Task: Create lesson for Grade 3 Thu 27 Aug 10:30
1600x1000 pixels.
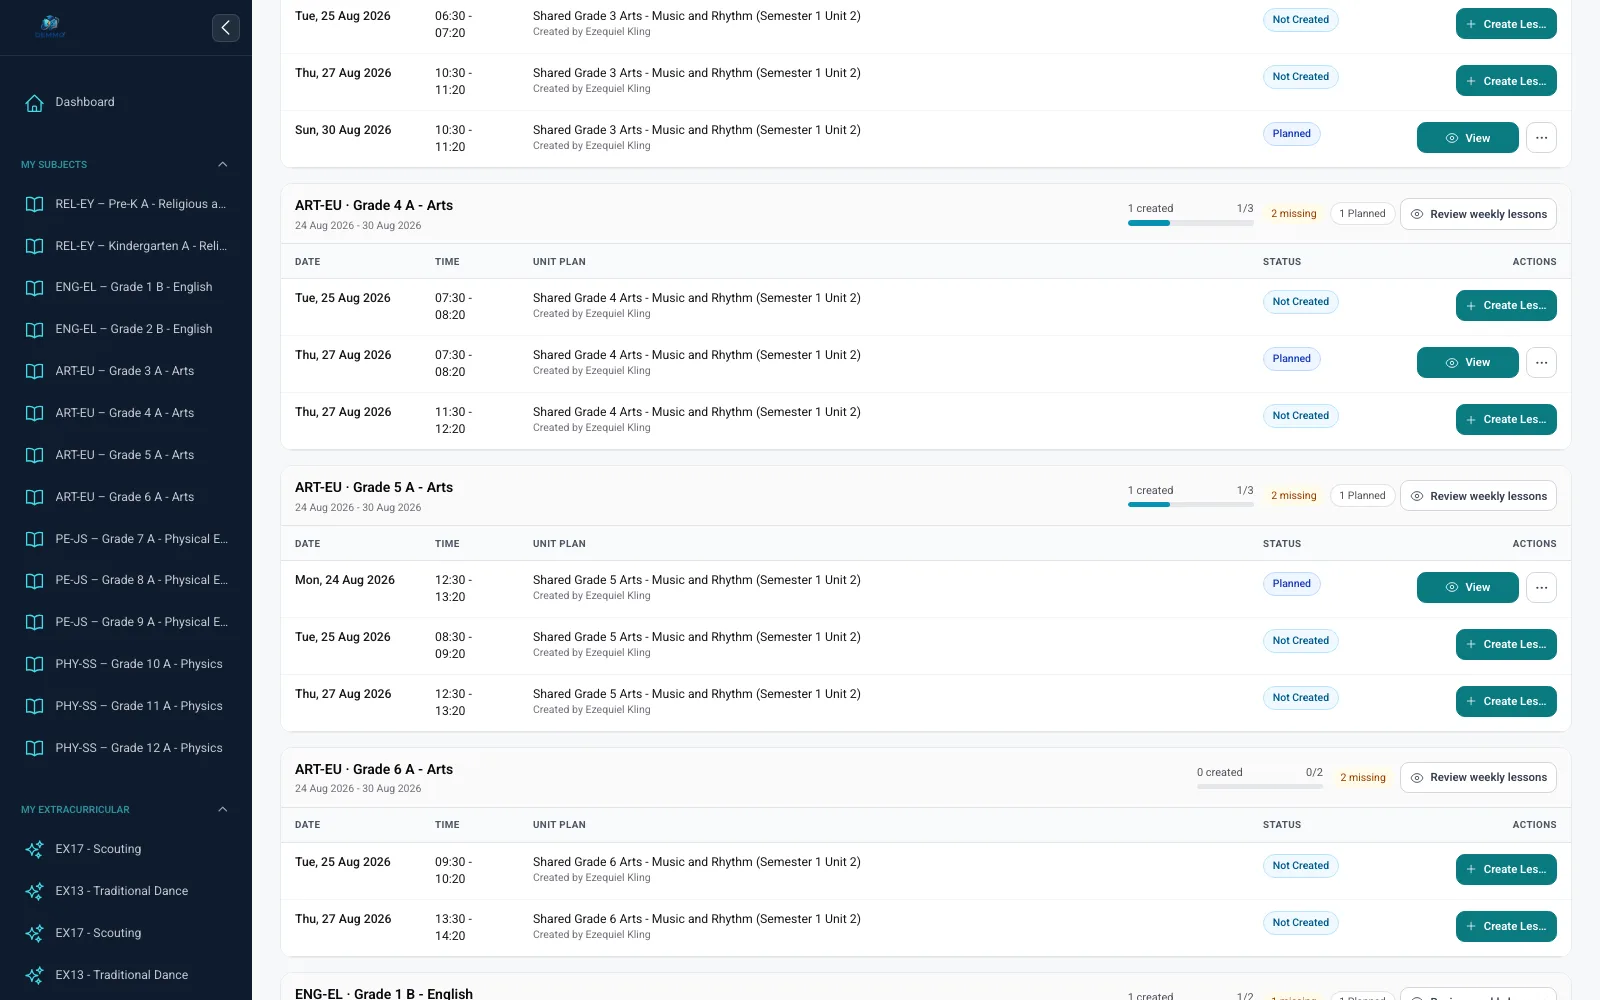Action: click(1506, 81)
